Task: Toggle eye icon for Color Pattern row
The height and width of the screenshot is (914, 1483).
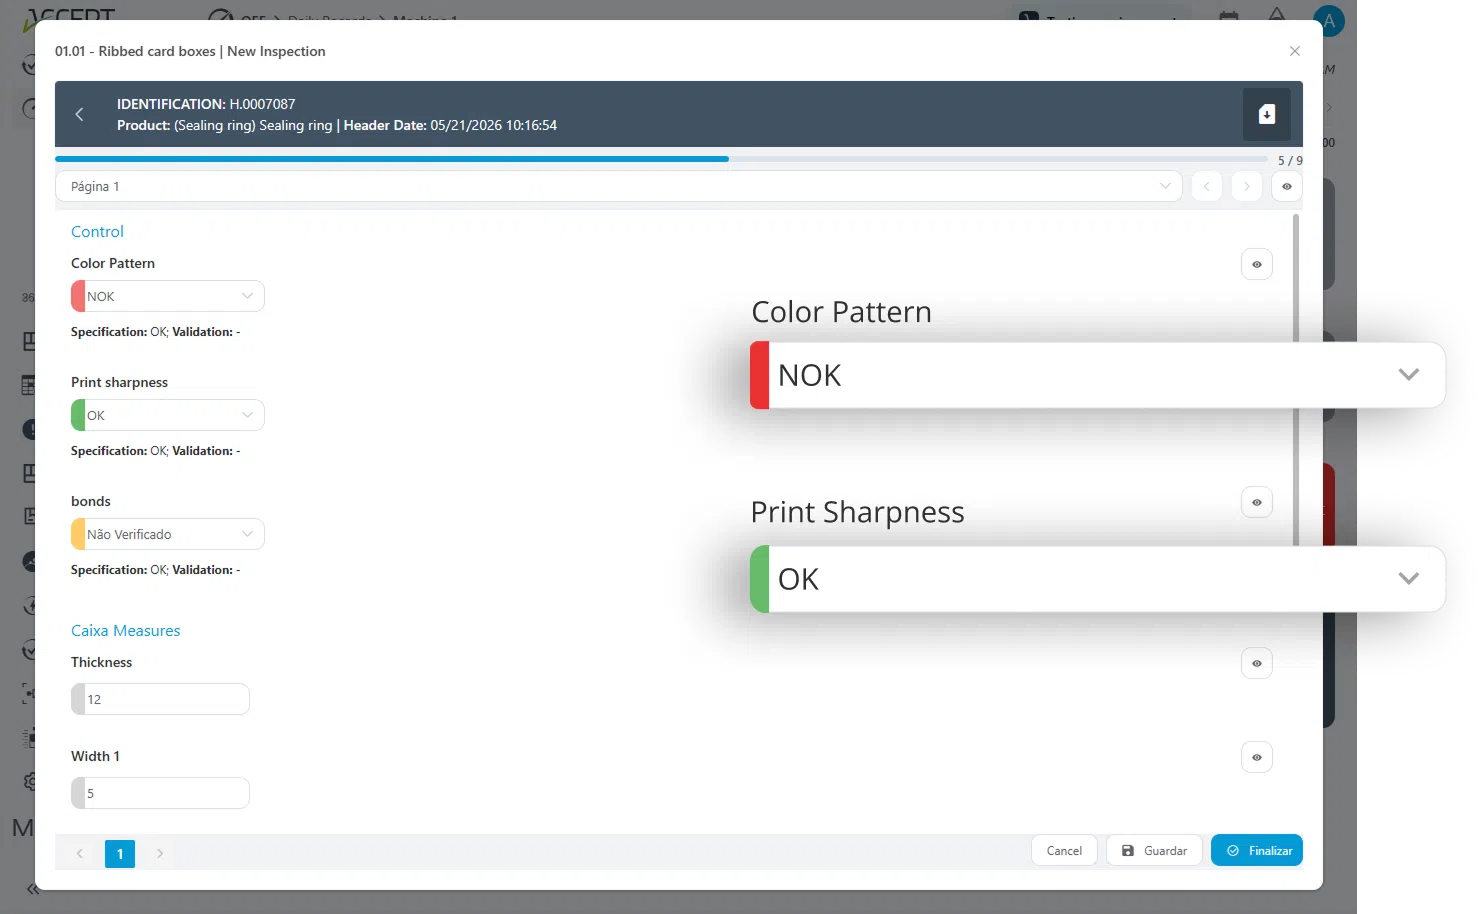Action: coord(1257,265)
